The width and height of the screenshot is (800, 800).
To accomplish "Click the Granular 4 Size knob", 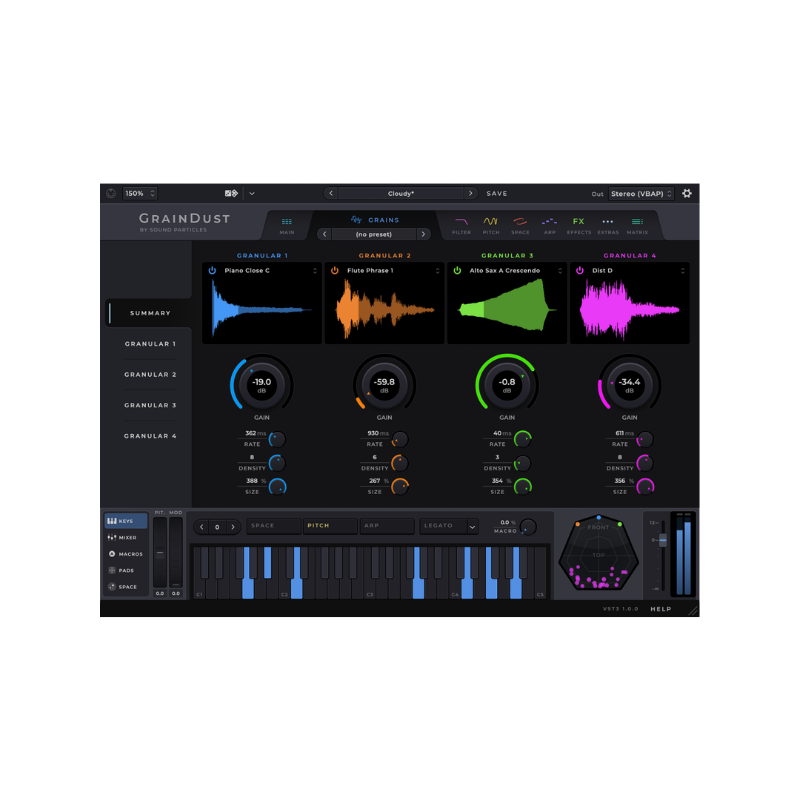I will click(x=645, y=487).
